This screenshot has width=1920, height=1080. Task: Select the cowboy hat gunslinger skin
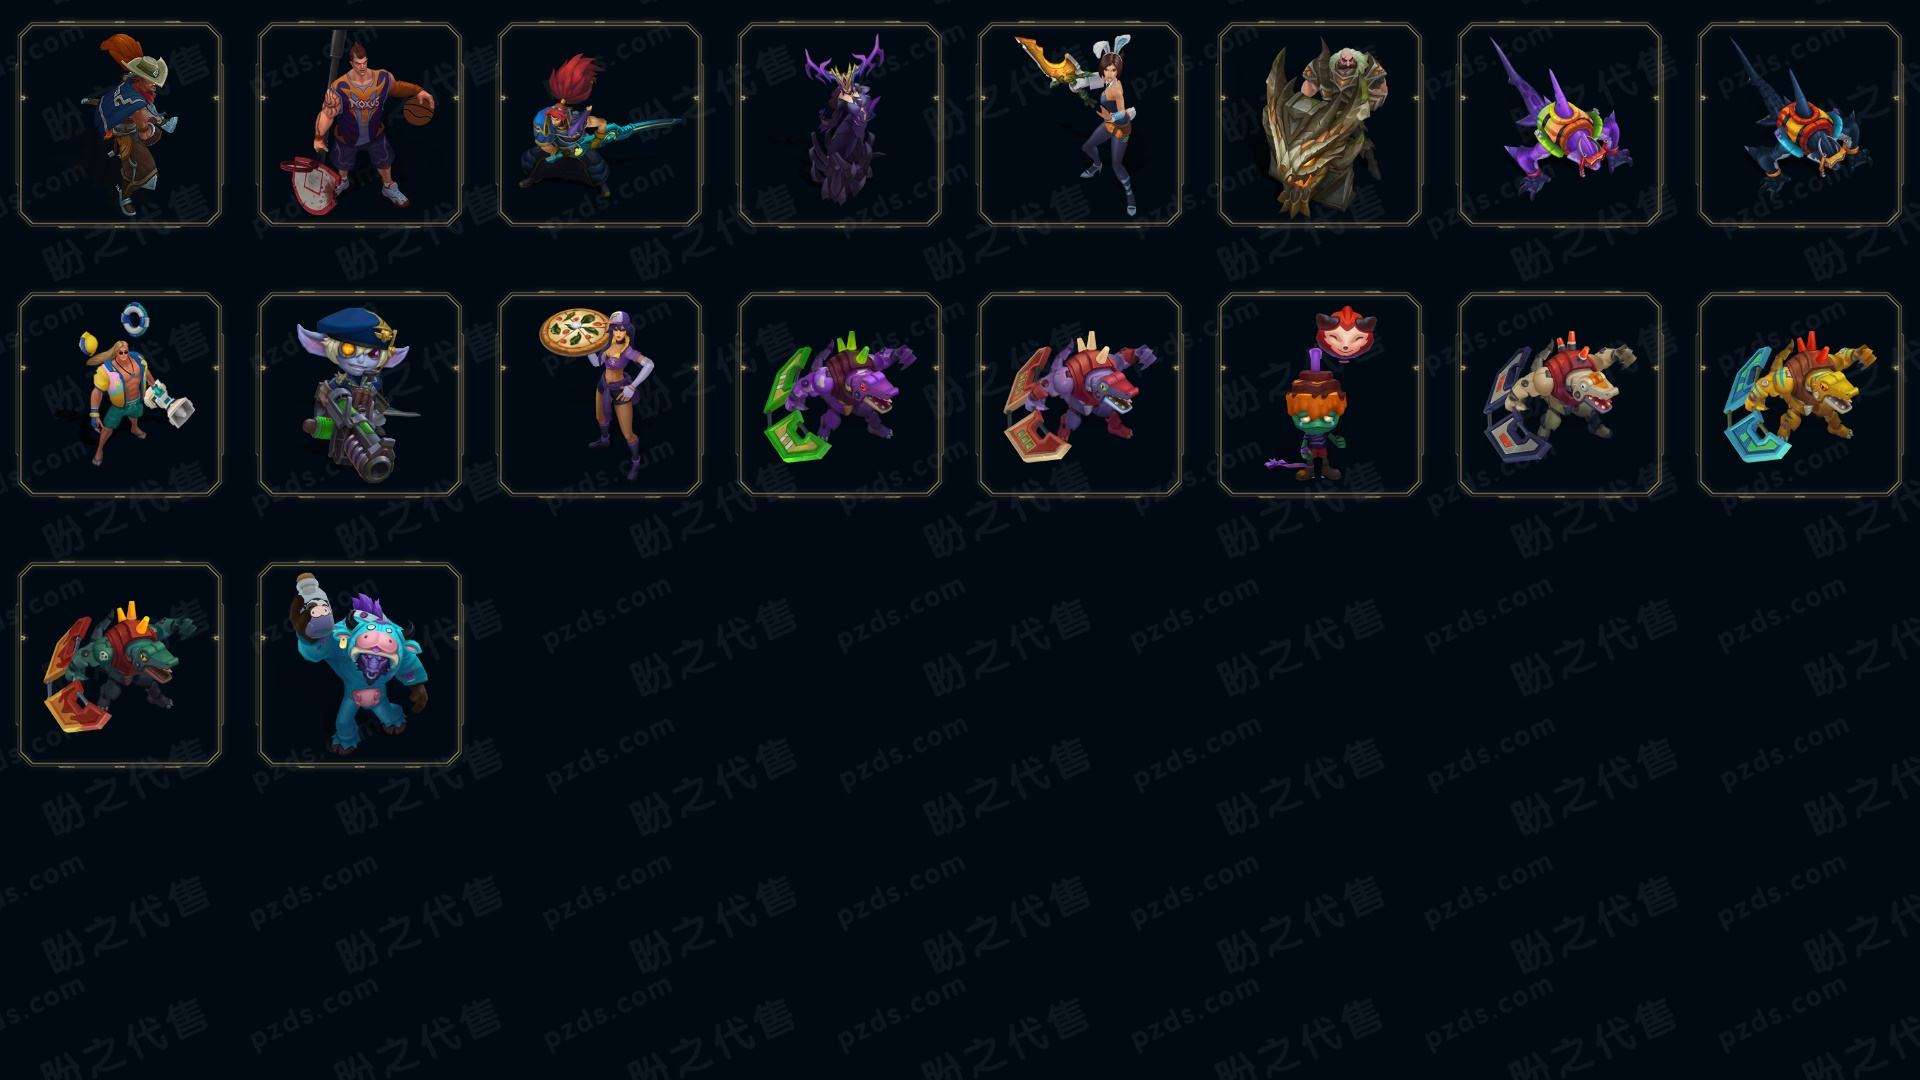click(120, 125)
